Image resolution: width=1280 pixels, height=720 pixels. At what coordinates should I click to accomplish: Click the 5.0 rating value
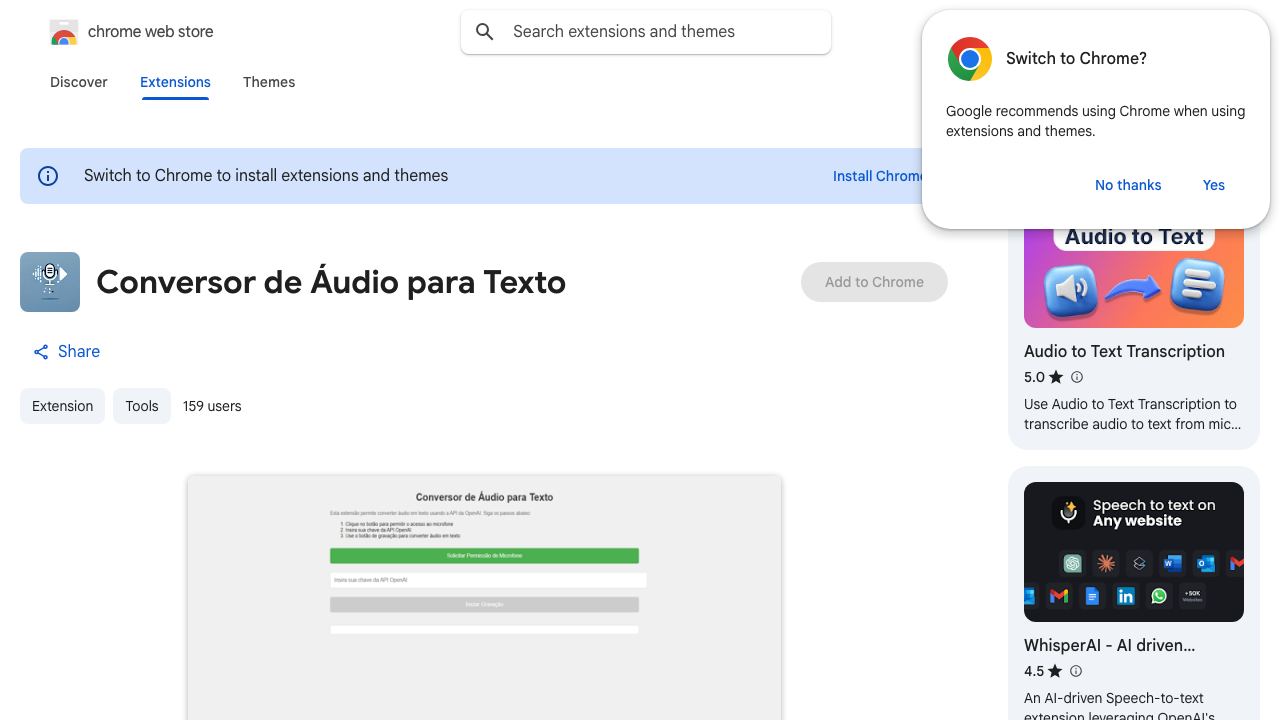(1034, 377)
